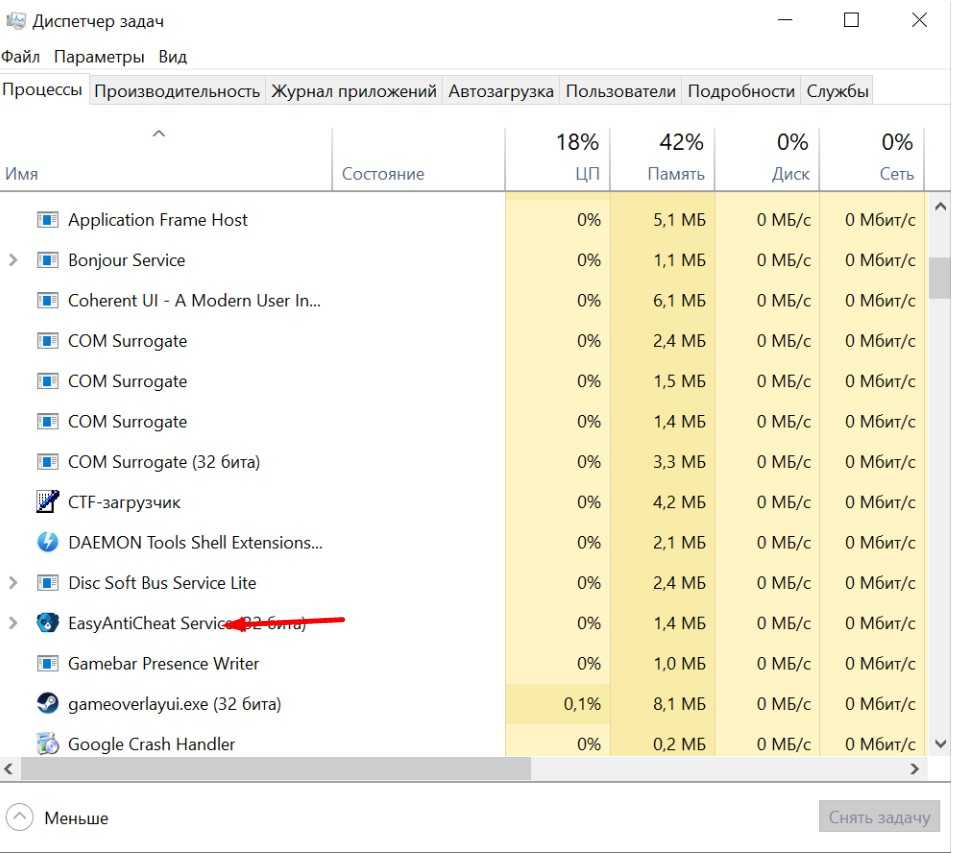This screenshot has width=954, height=853.
Task: Click the horizontal scrollbar right arrow
Action: pos(914,769)
